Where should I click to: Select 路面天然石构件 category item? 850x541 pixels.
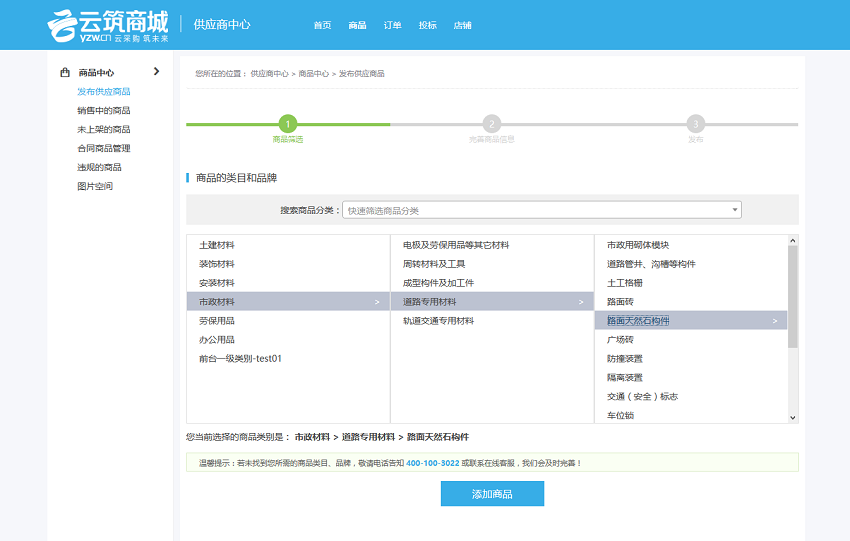pyautogui.click(x=690, y=321)
